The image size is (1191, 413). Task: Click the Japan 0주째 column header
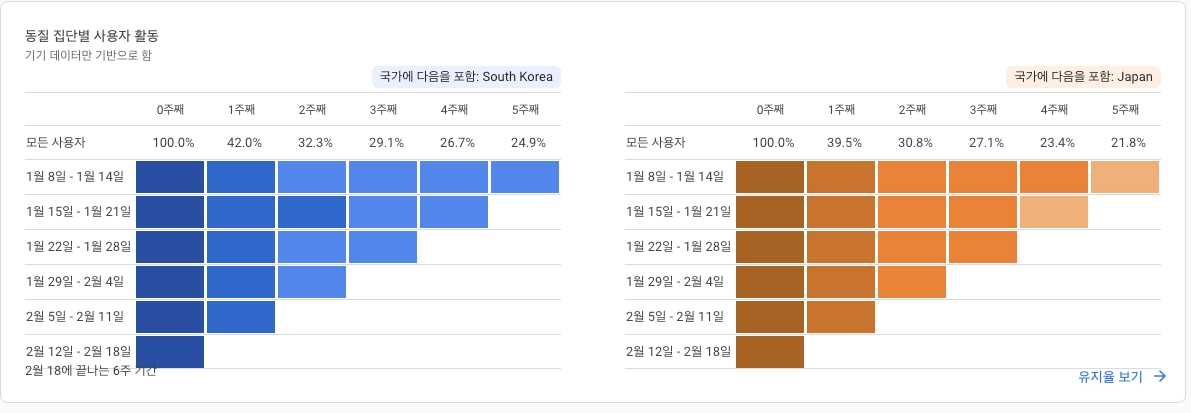(x=770, y=110)
